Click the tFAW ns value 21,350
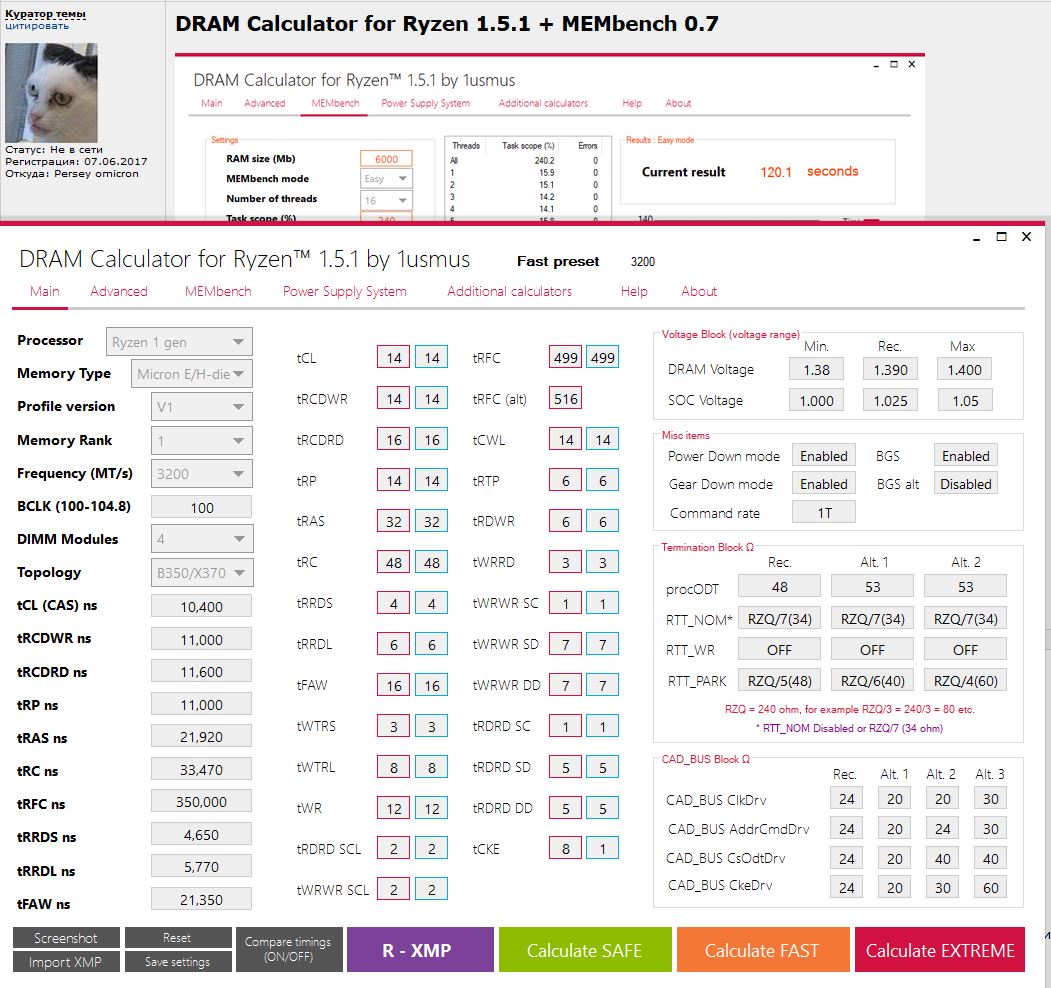This screenshot has width=1051, height=988. (202, 900)
